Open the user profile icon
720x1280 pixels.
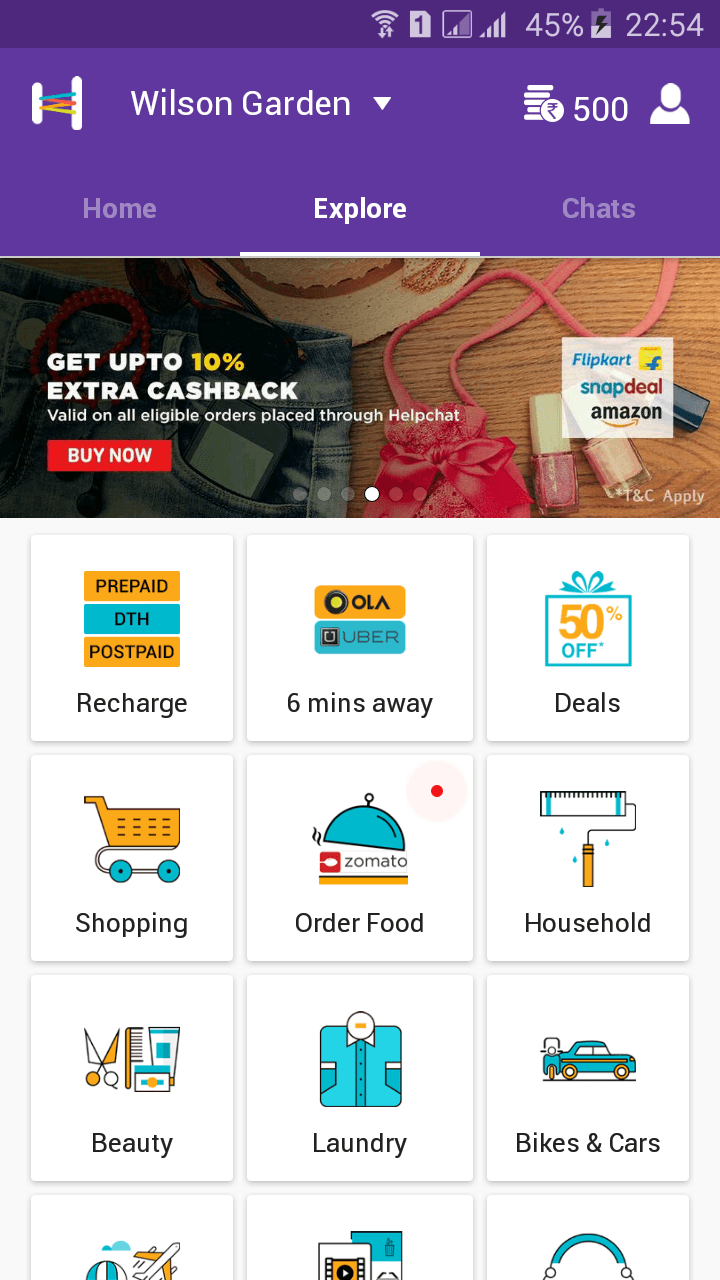pos(670,105)
